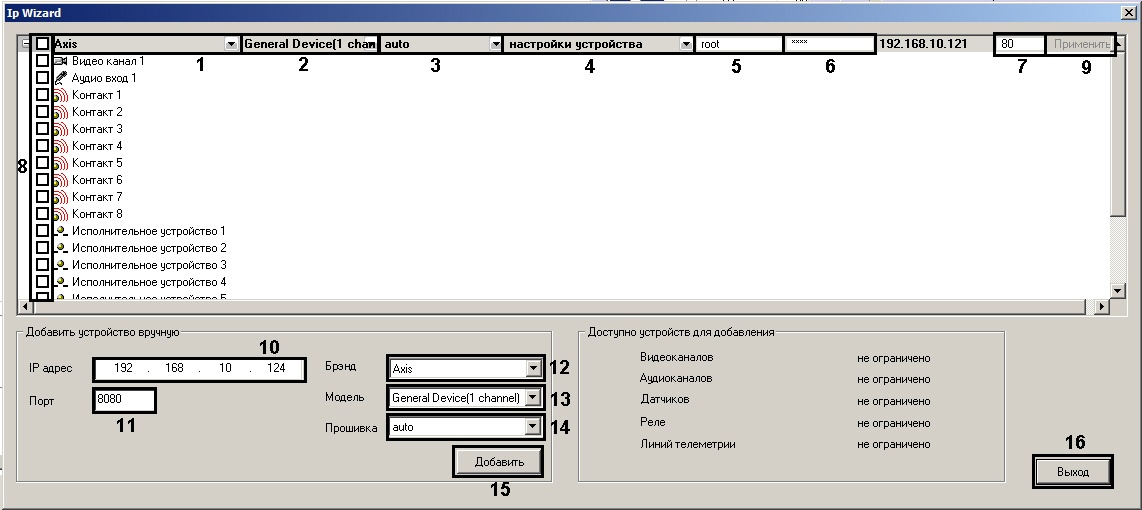Tick the top Axis device checkbox
This screenshot has width=1142, height=510.
pos(42,44)
